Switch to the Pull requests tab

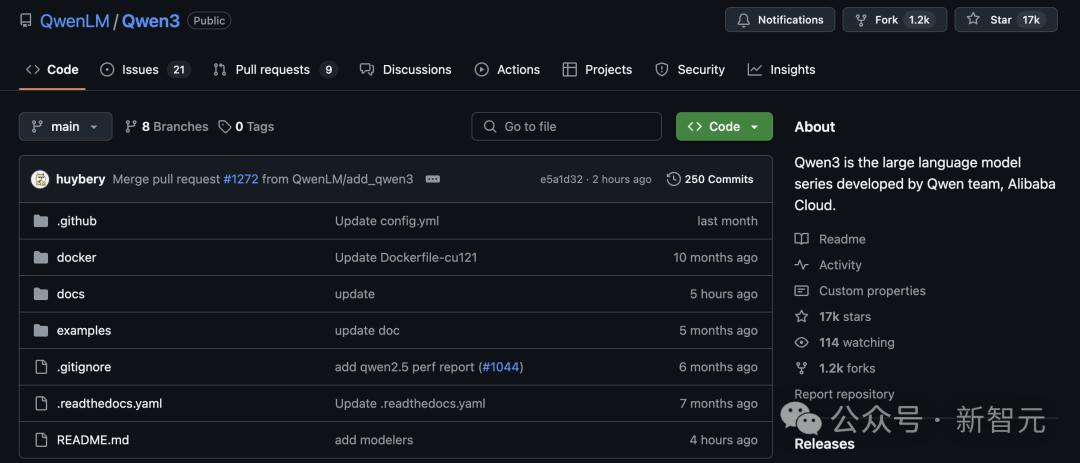[x=275, y=70]
